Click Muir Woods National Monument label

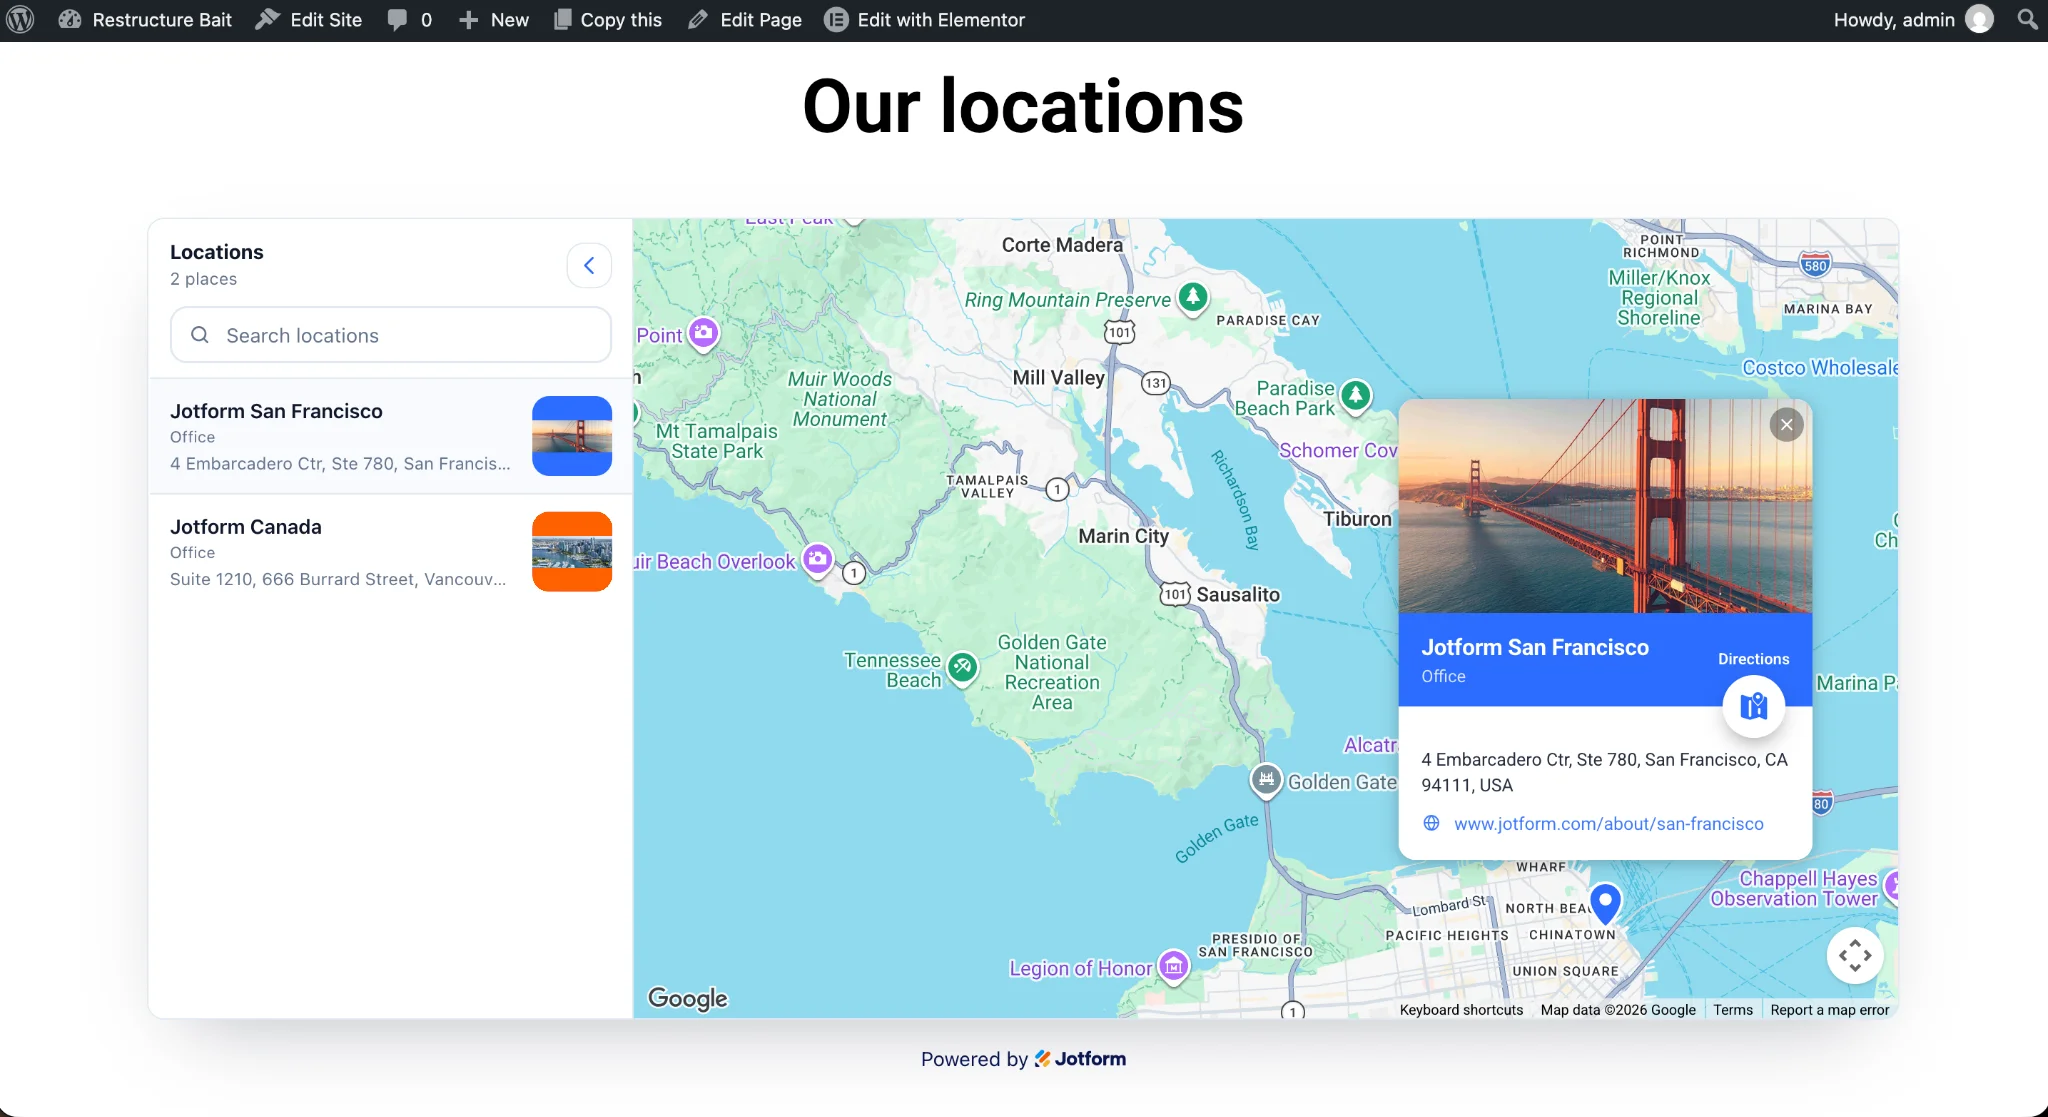[840, 399]
